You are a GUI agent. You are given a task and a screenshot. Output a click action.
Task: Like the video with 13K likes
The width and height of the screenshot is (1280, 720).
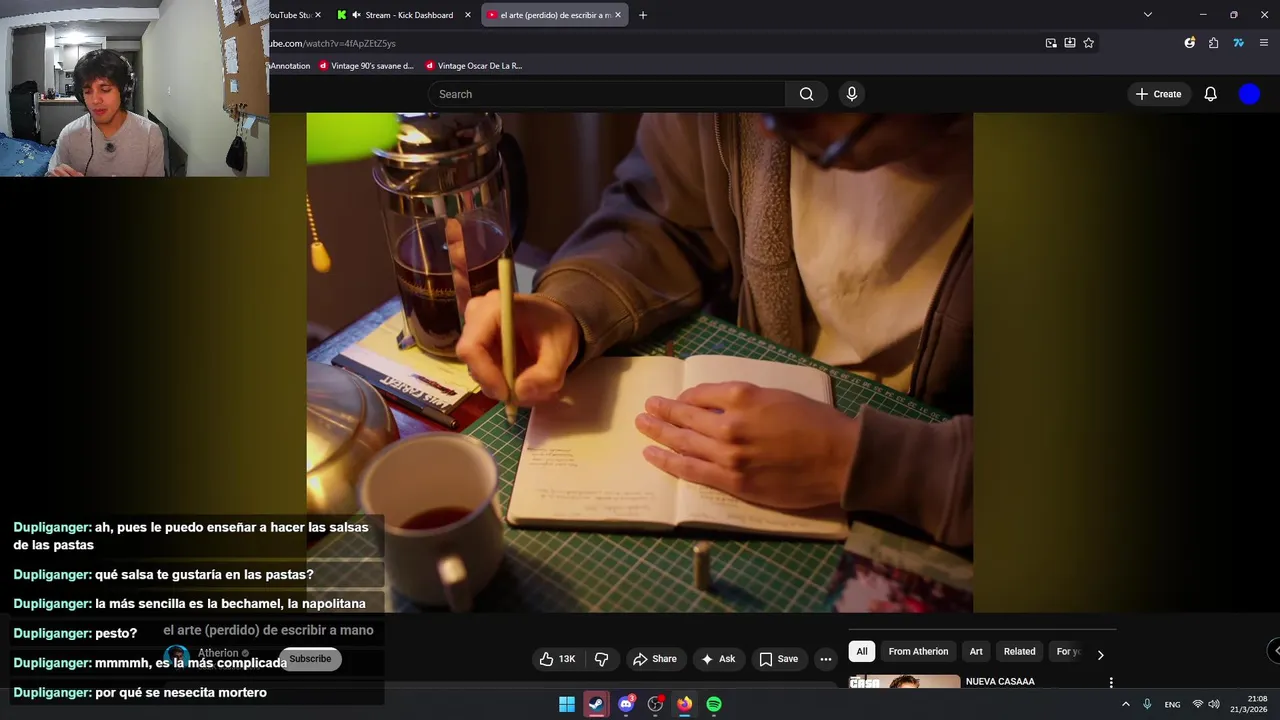click(558, 659)
